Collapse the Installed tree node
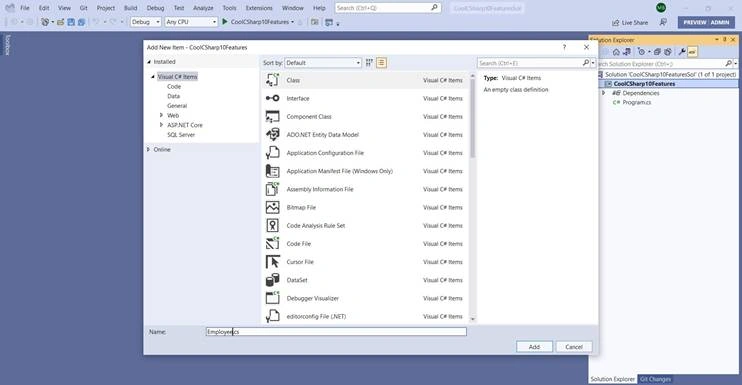The width and height of the screenshot is (742, 385). [x=149, y=62]
